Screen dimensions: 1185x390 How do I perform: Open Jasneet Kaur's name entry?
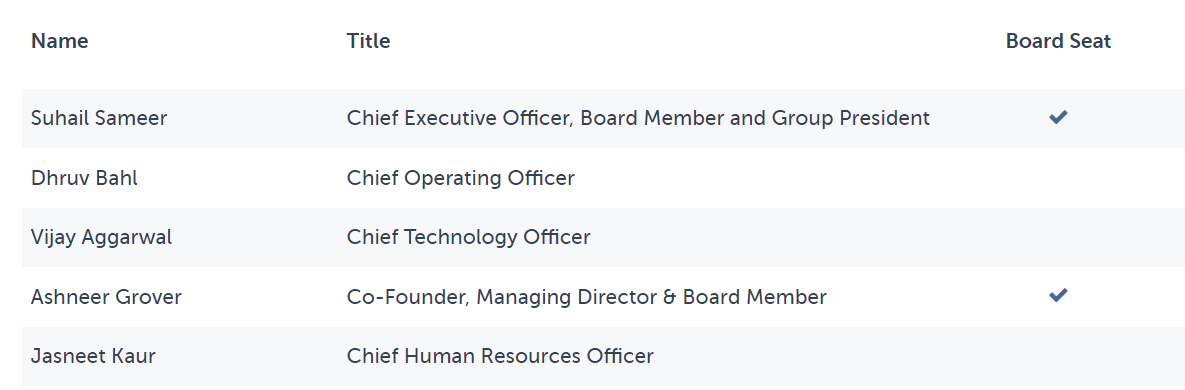click(93, 355)
